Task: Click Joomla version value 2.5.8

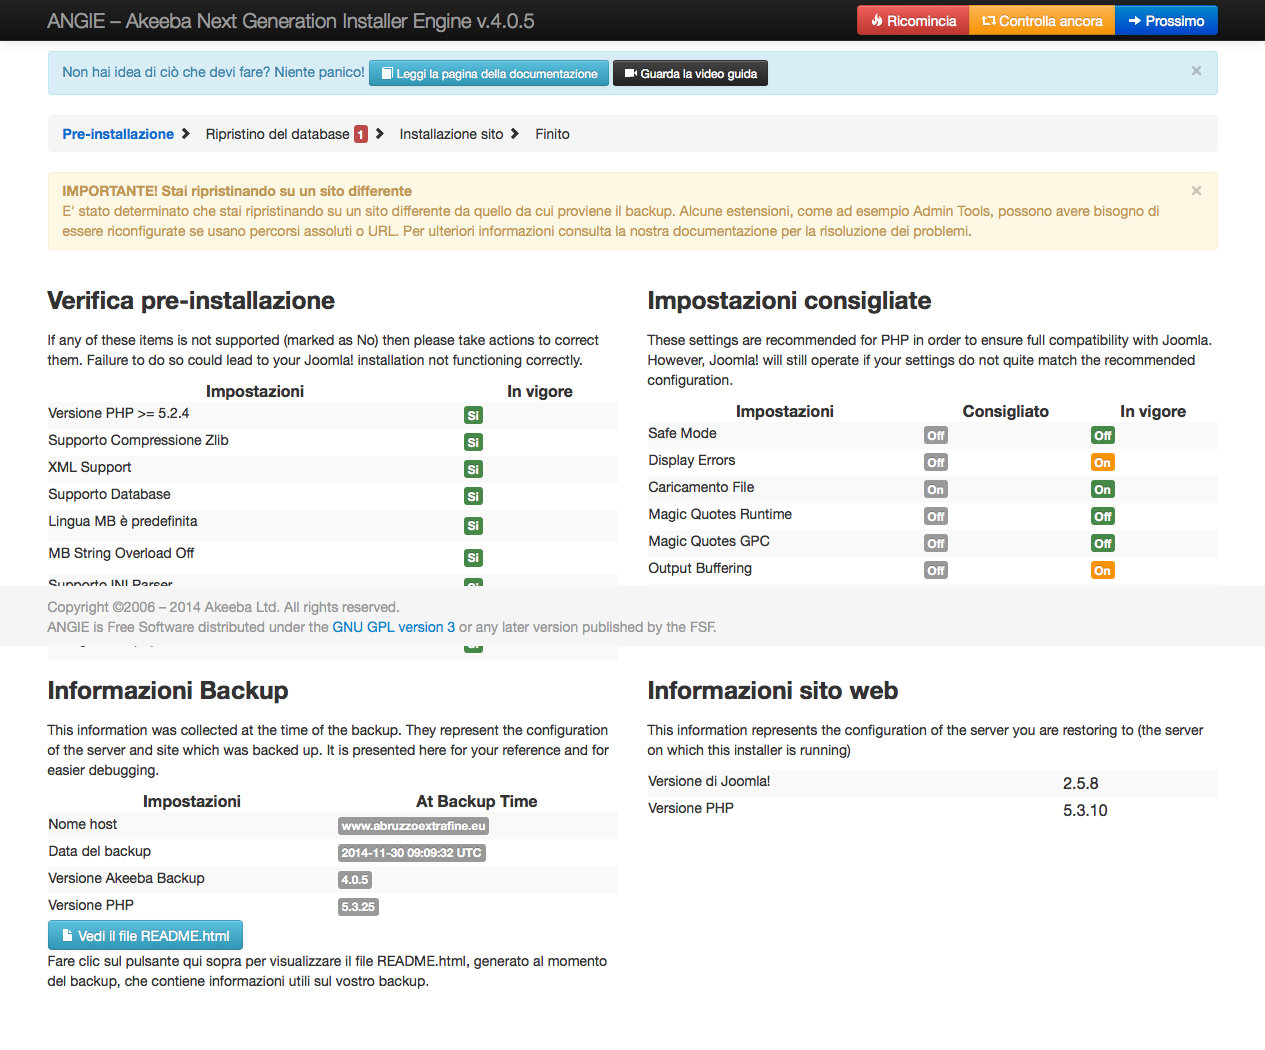Action: tap(1081, 784)
